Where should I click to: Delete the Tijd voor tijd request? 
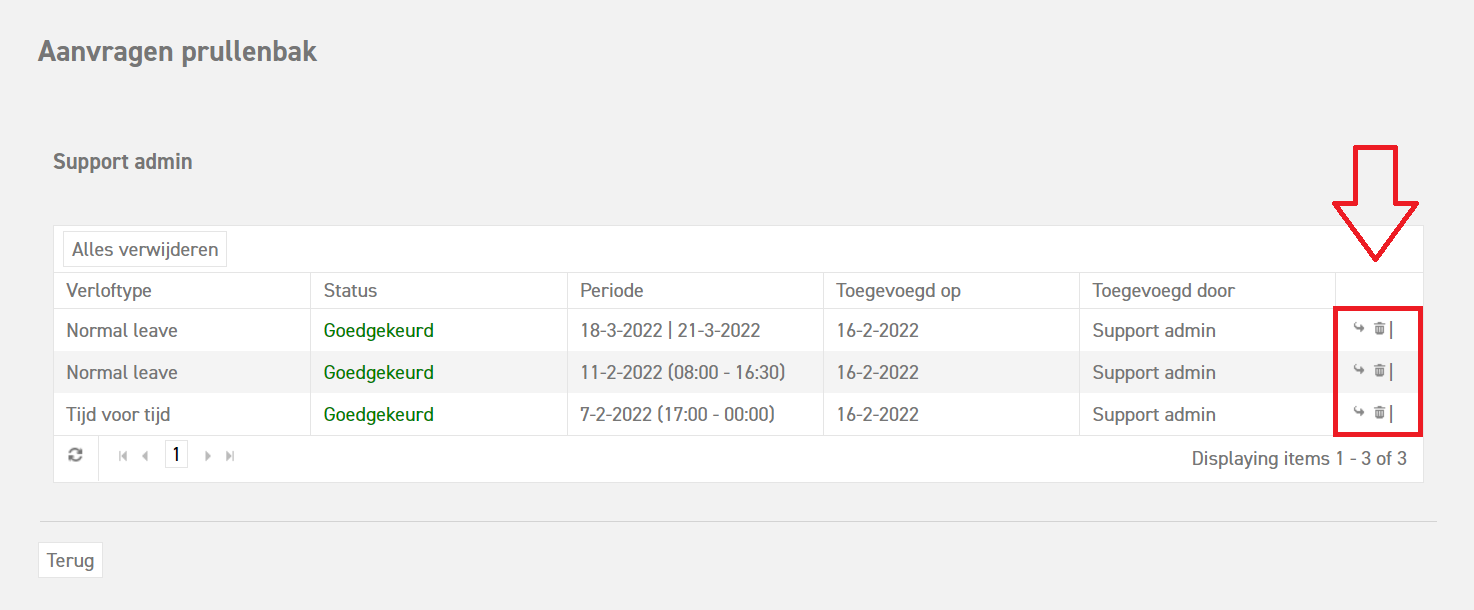(1379, 412)
